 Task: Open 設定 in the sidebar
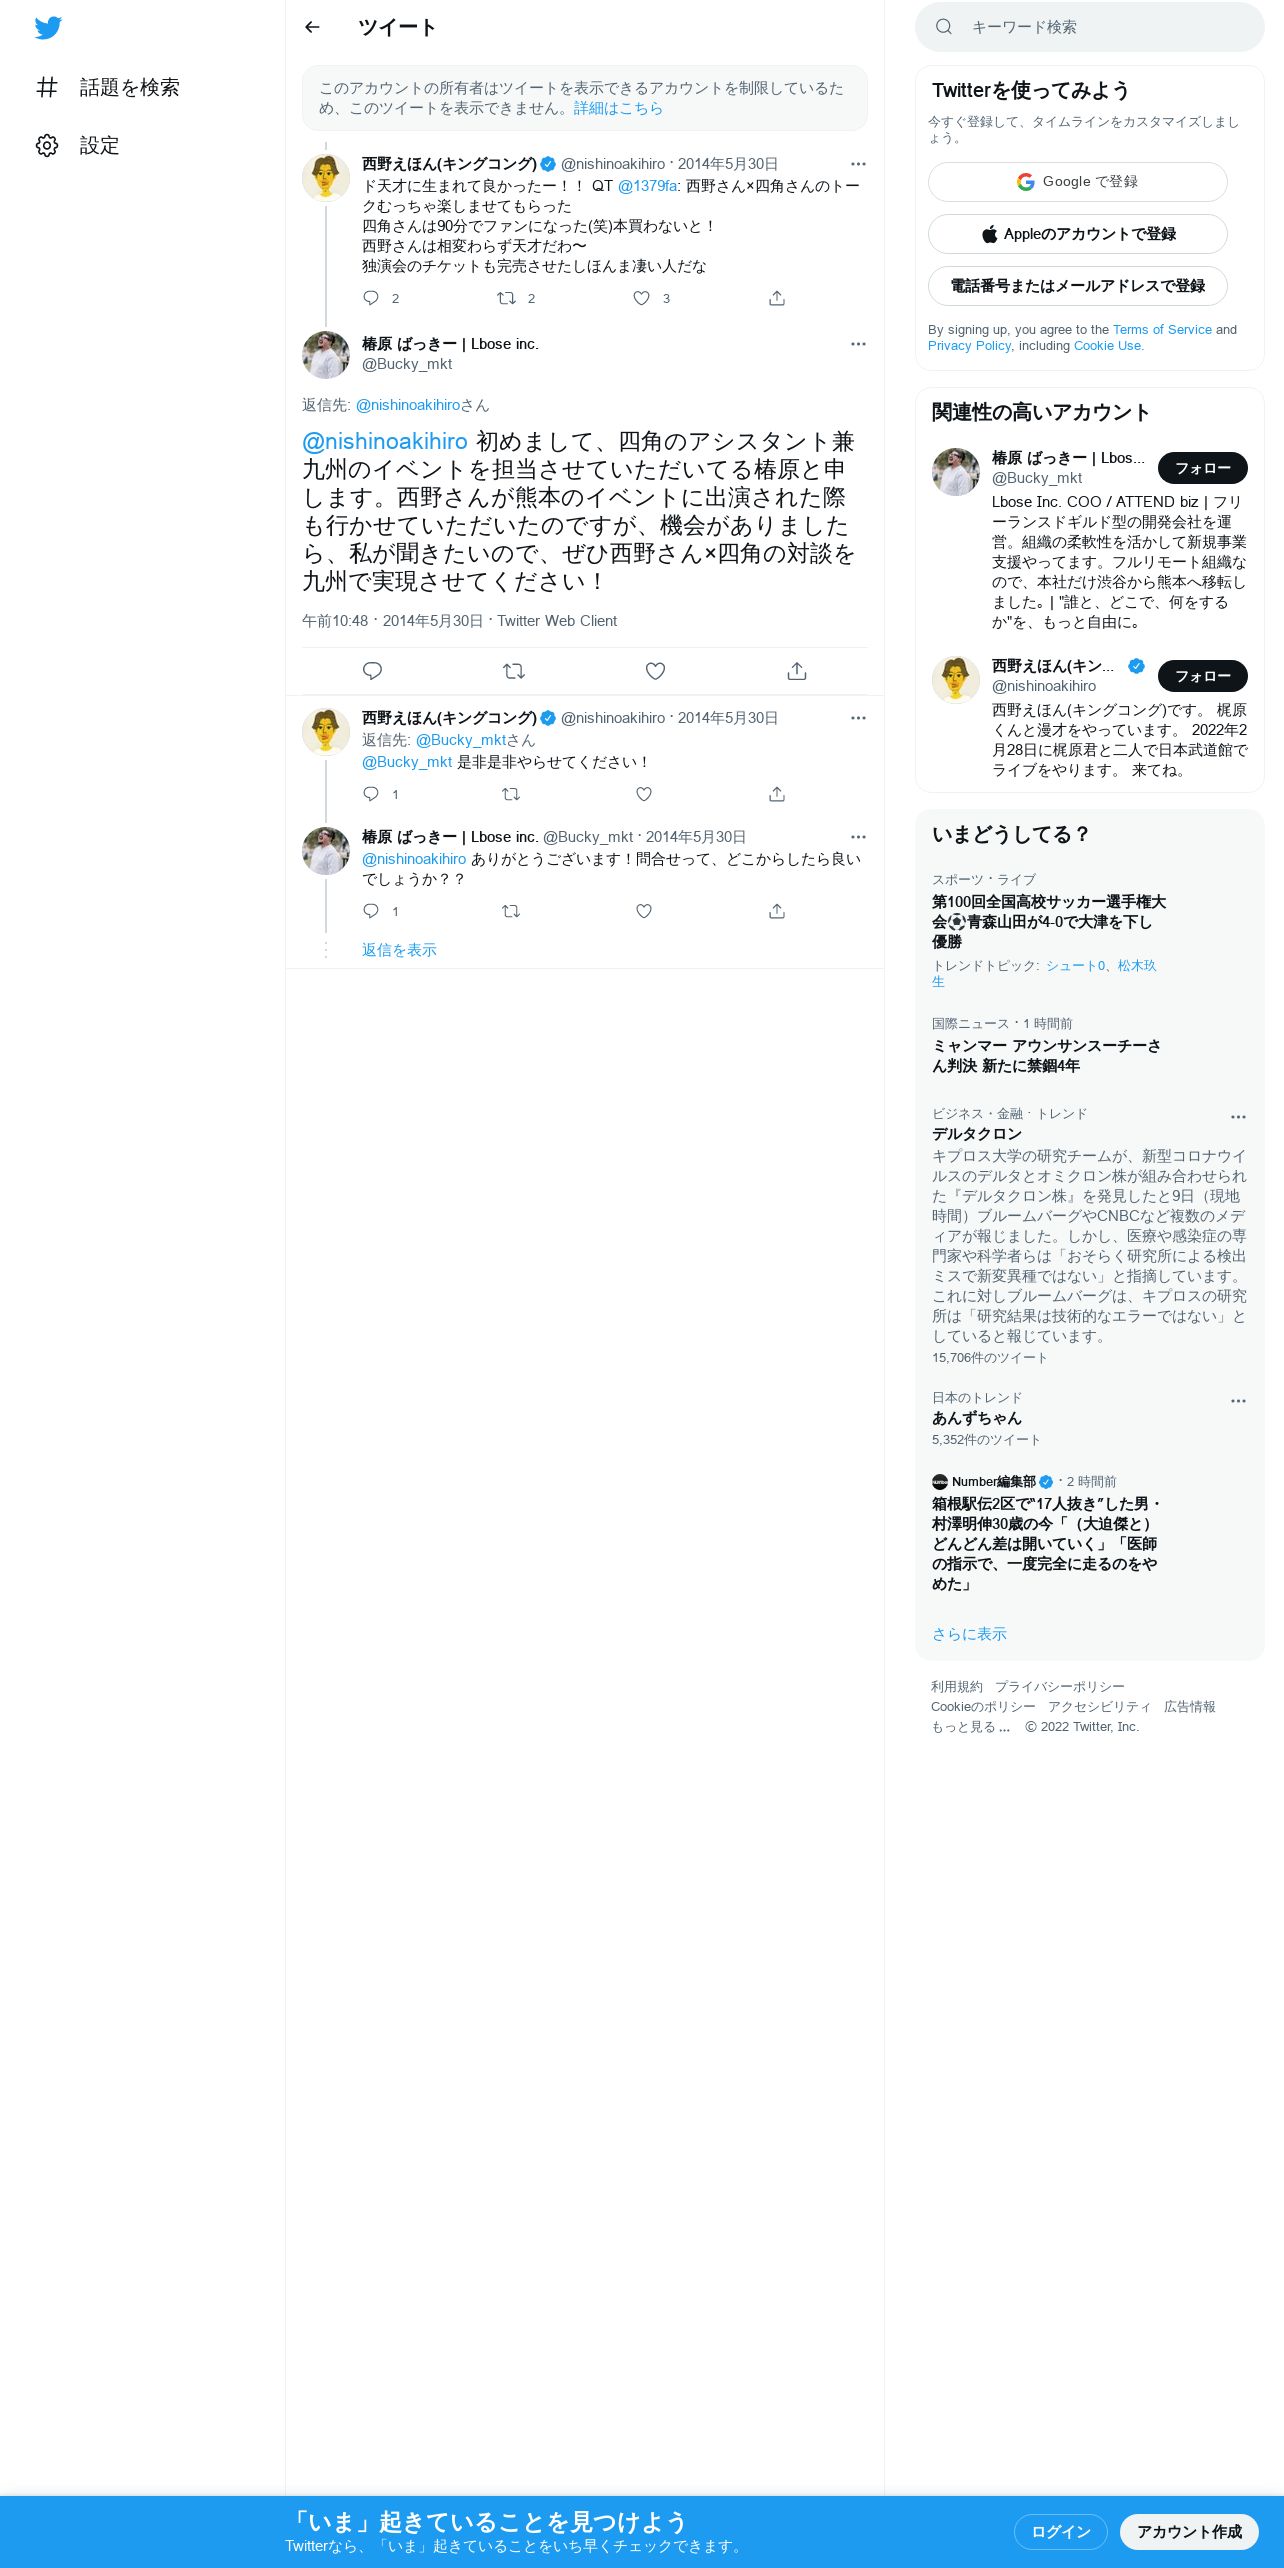coord(78,146)
